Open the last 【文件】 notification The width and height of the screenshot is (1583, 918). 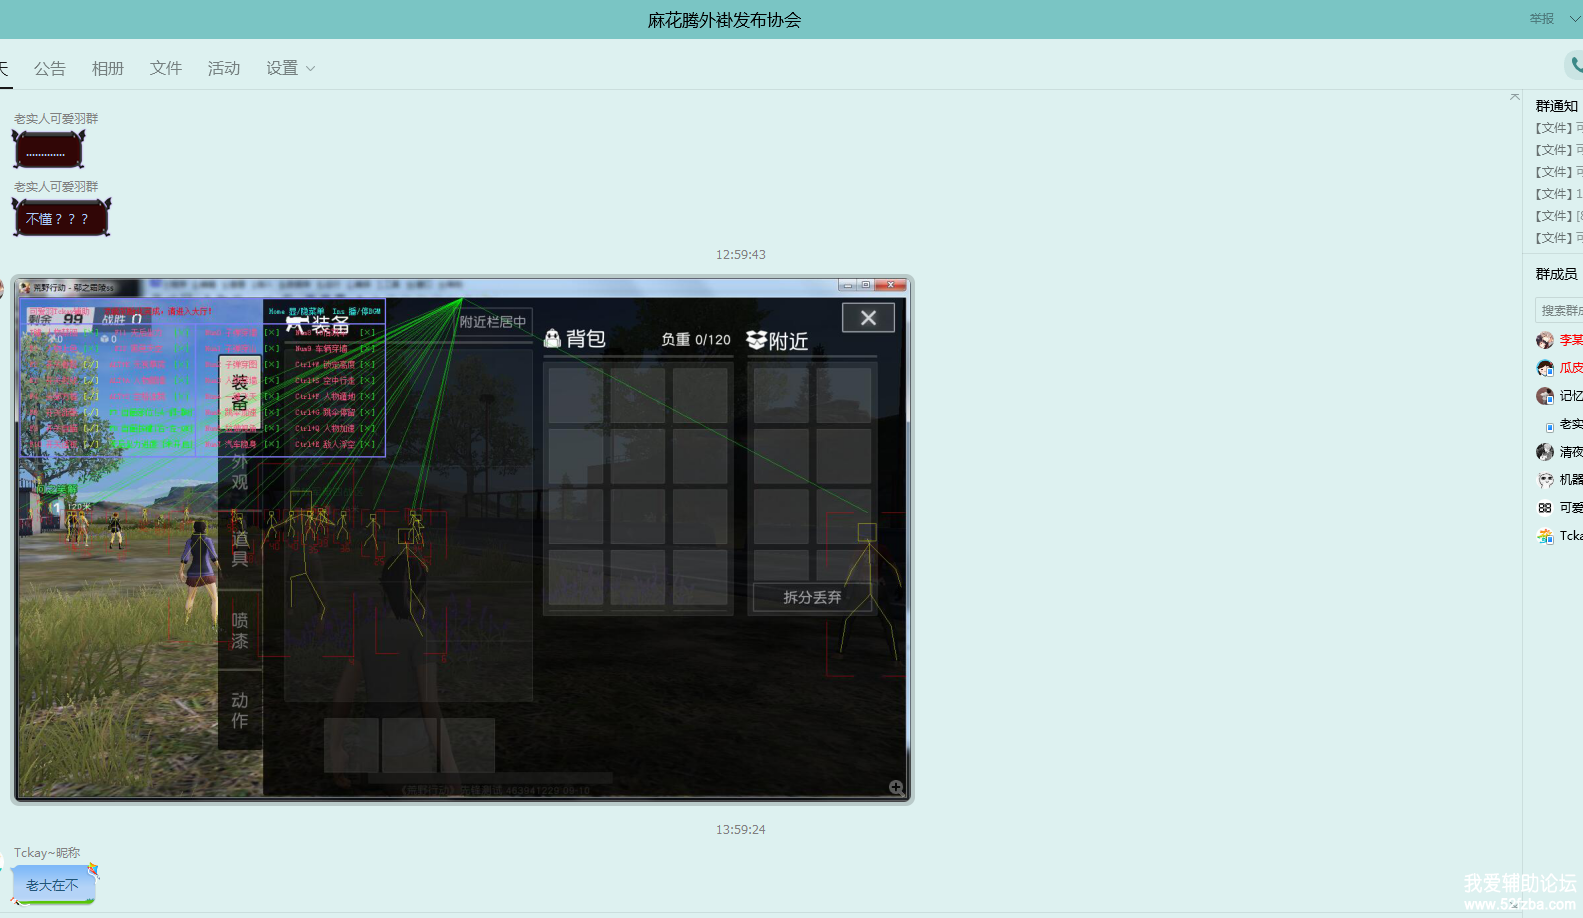tap(1559, 238)
